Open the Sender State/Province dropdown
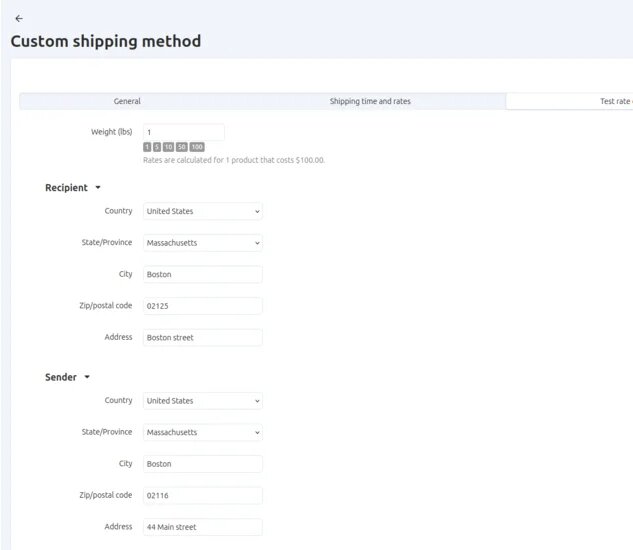 (203, 432)
